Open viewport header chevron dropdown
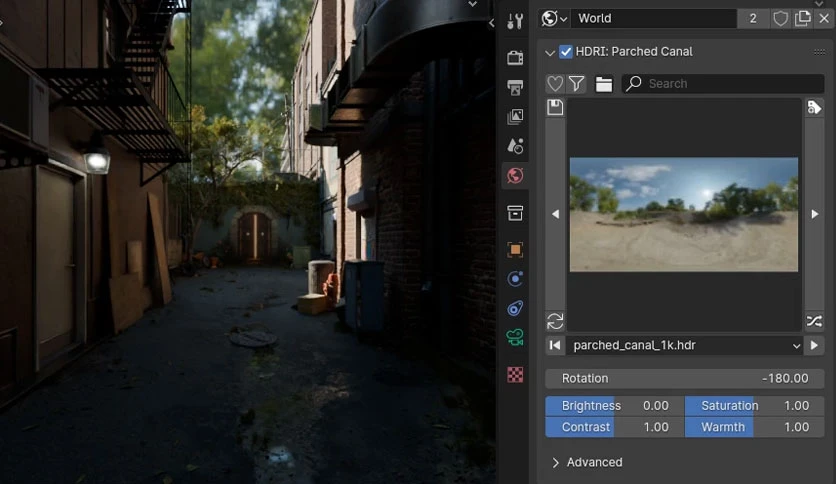The height and width of the screenshot is (484, 836). 472,4
